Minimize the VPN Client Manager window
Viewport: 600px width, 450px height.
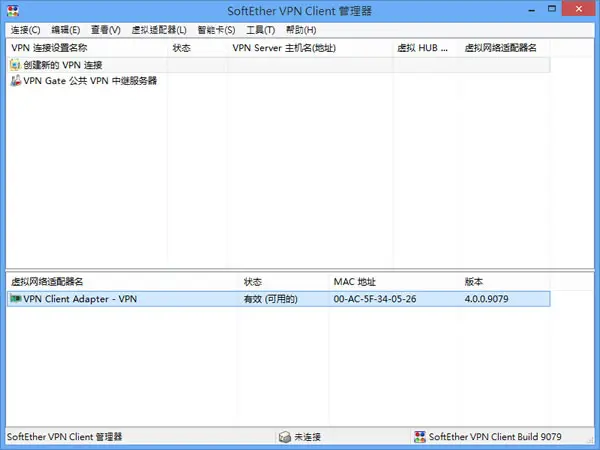pos(532,10)
